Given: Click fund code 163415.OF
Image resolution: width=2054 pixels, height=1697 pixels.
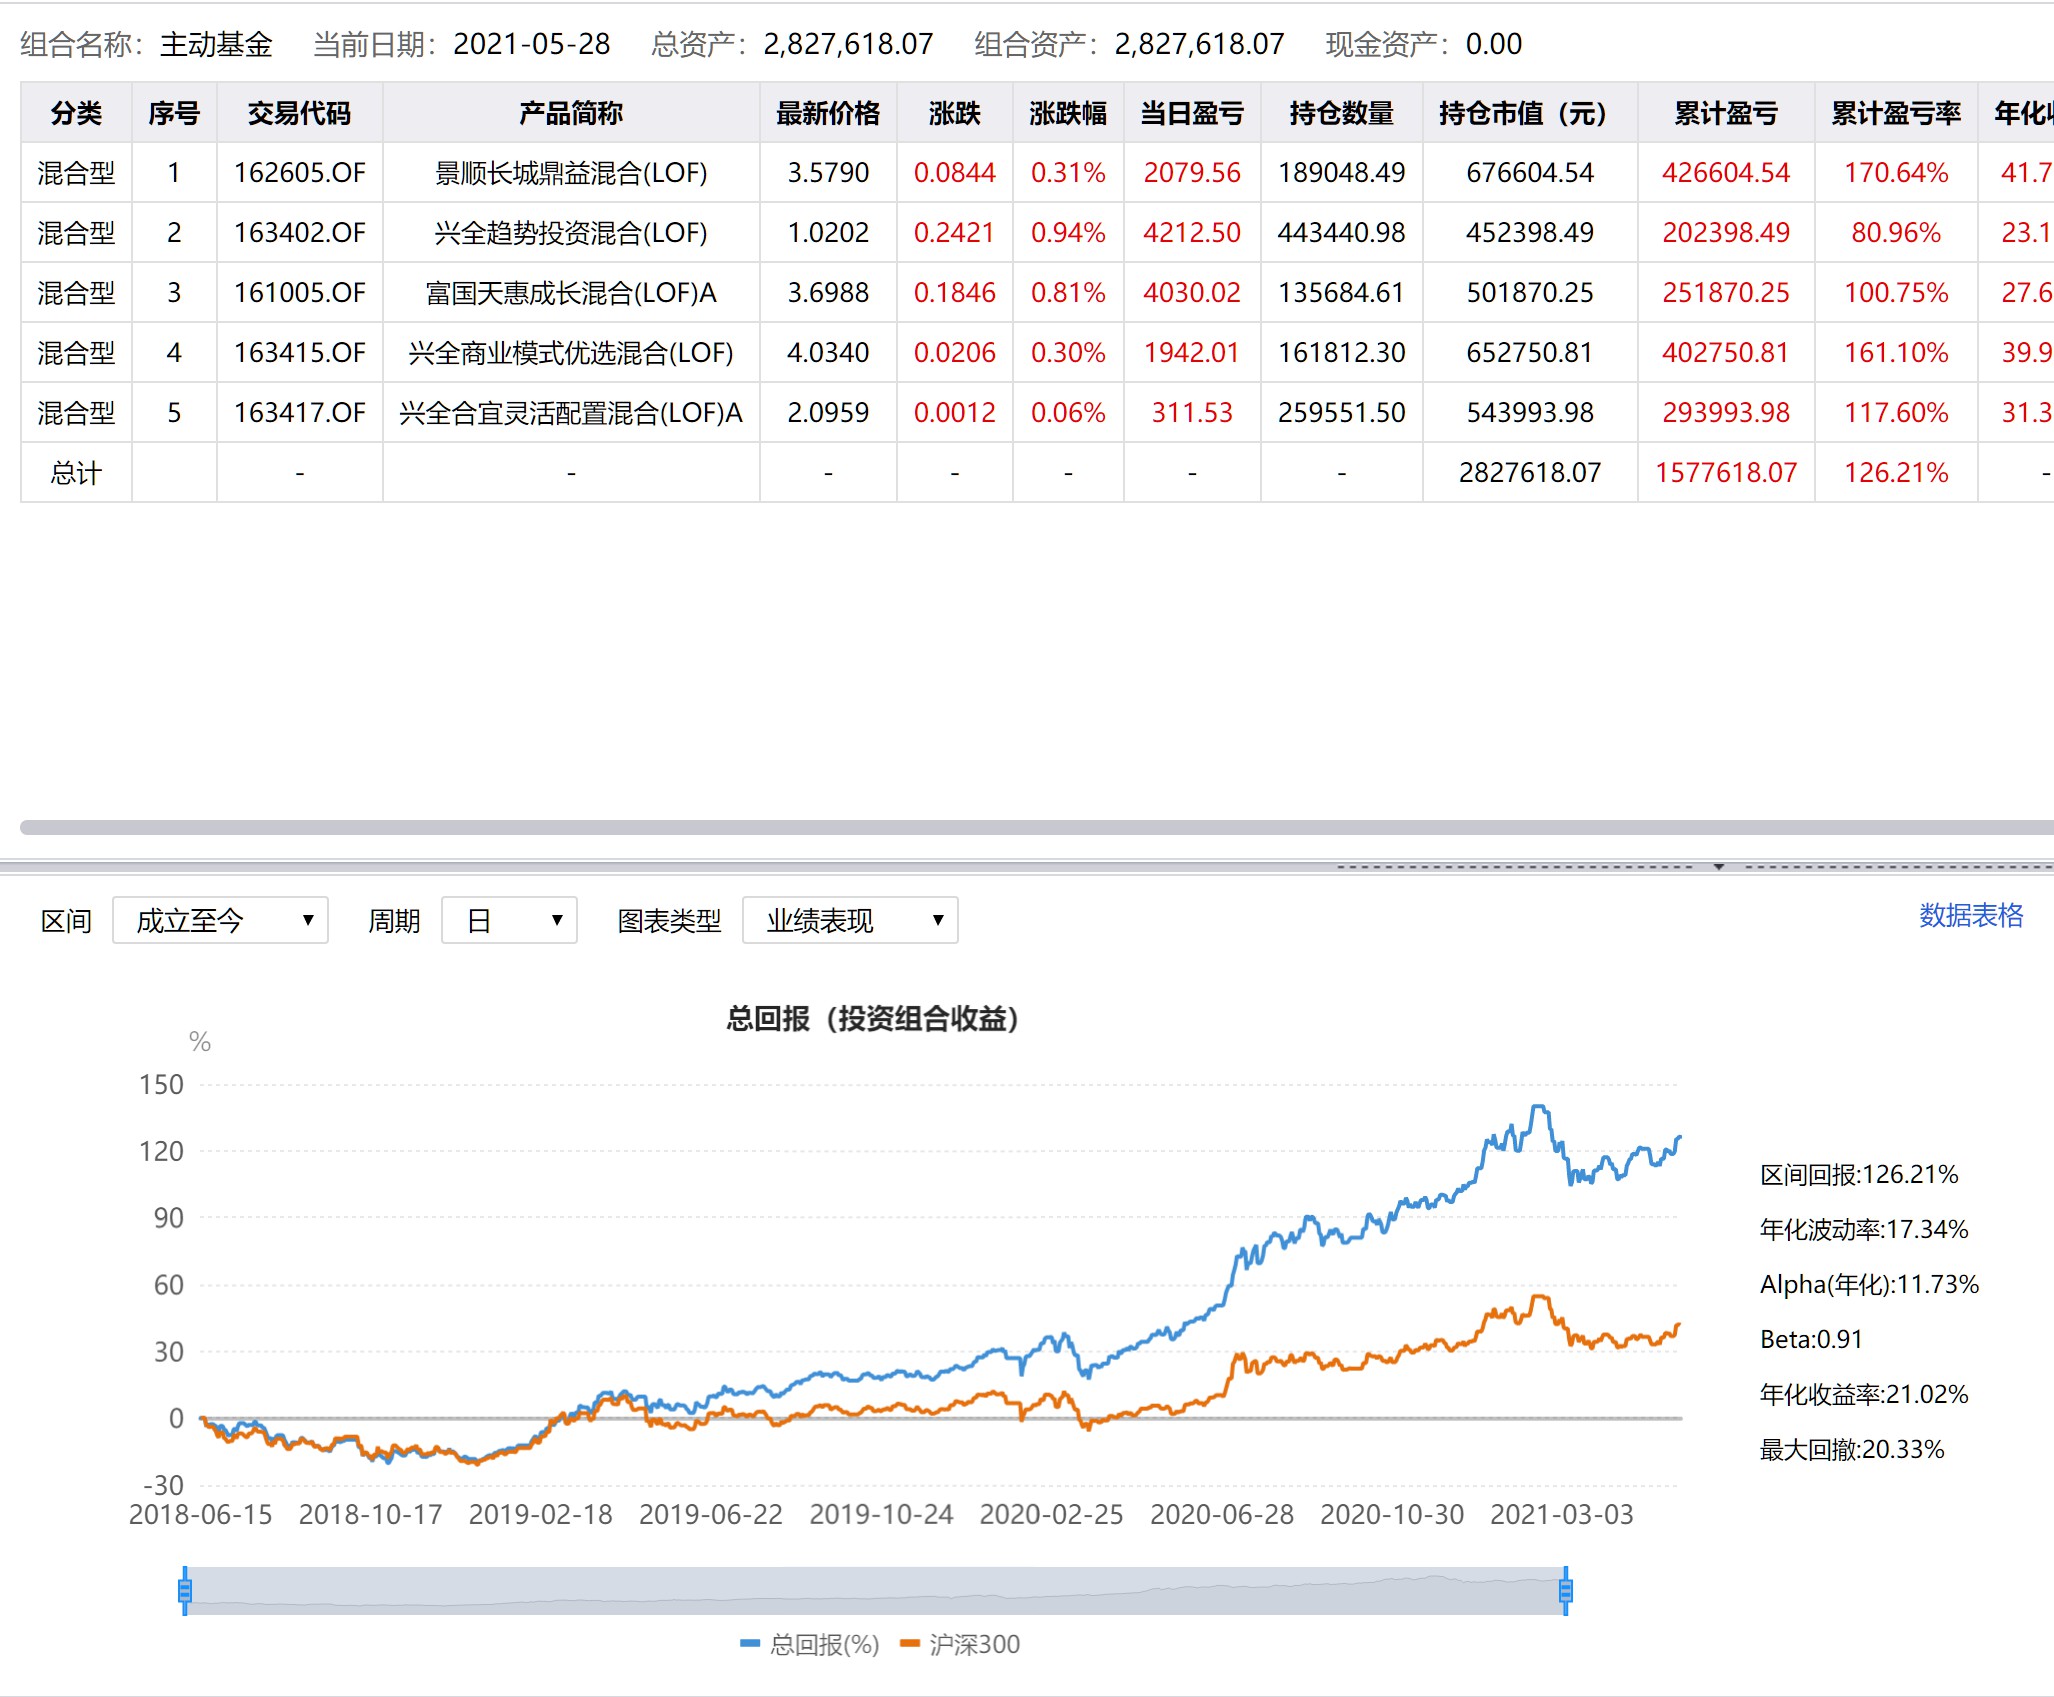Looking at the screenshot, I should pos(300,353).
